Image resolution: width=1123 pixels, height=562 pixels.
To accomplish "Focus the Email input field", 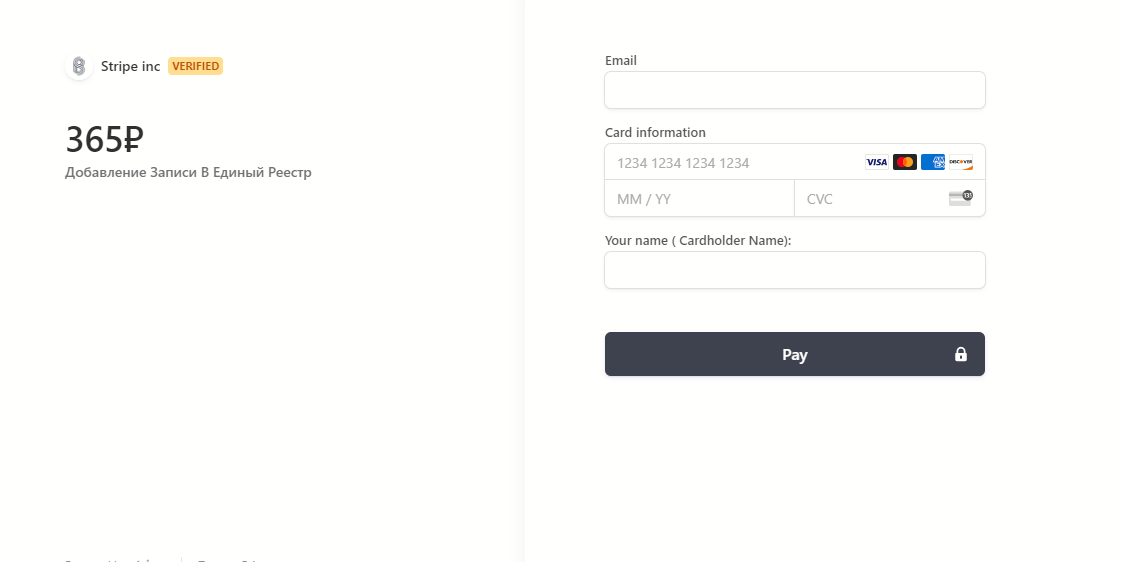I will (x=794, y=90).
